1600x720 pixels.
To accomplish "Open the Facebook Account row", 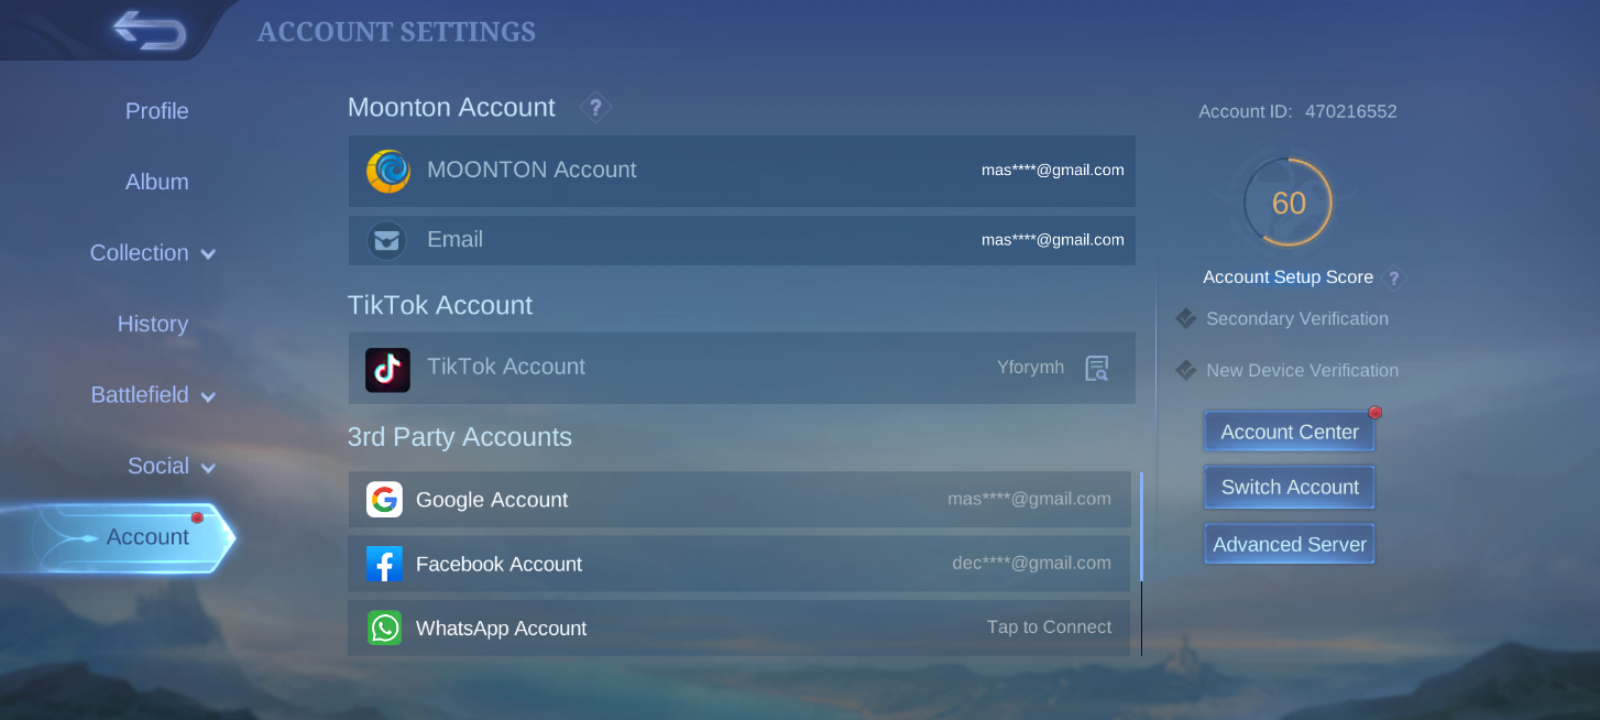I will 739,564.
